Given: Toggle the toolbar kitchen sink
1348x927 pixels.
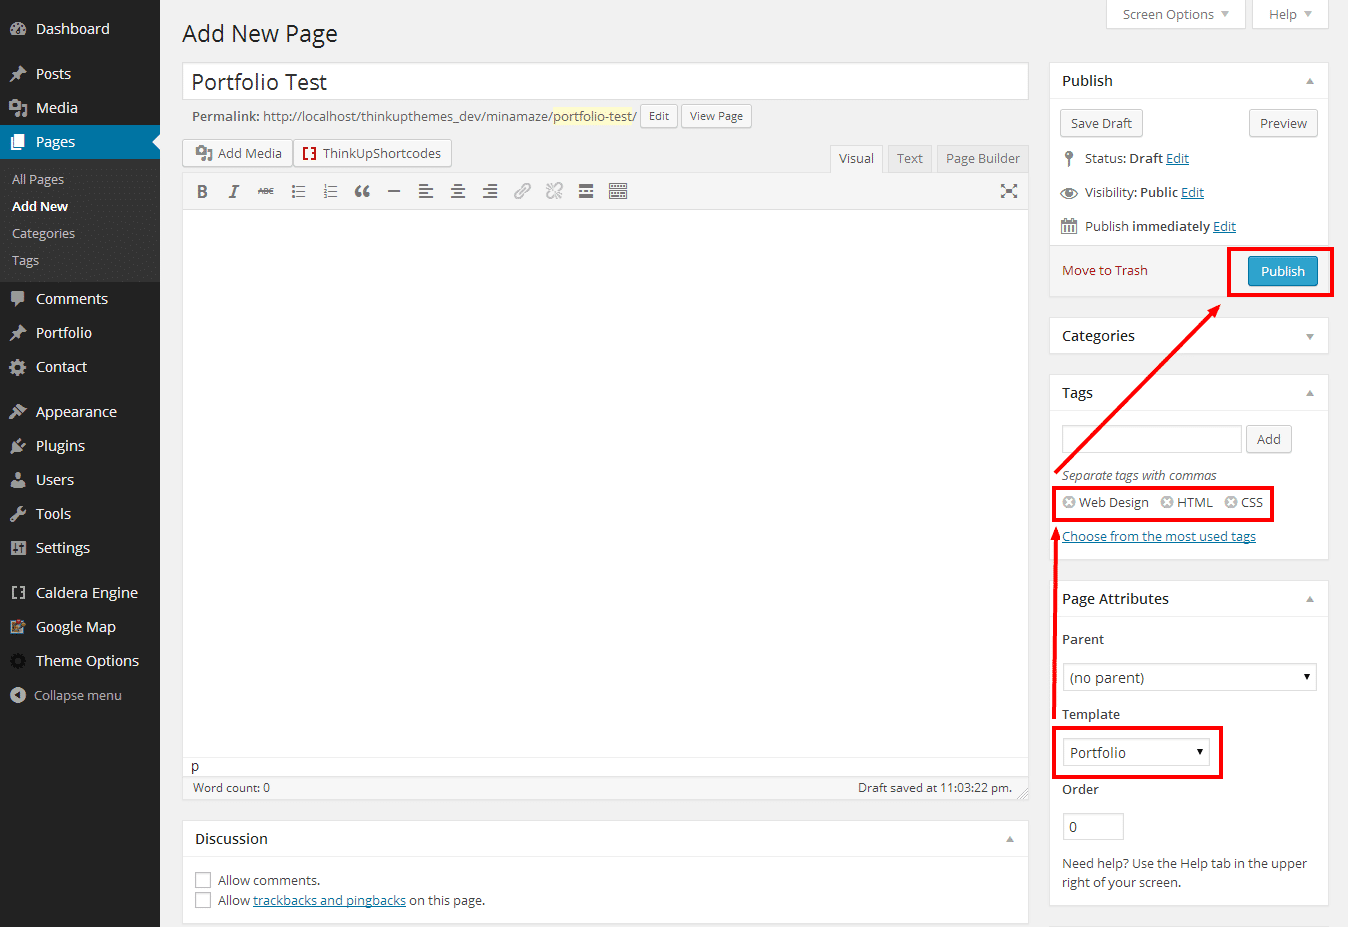Looking at the screenshot, I should 618,191.
